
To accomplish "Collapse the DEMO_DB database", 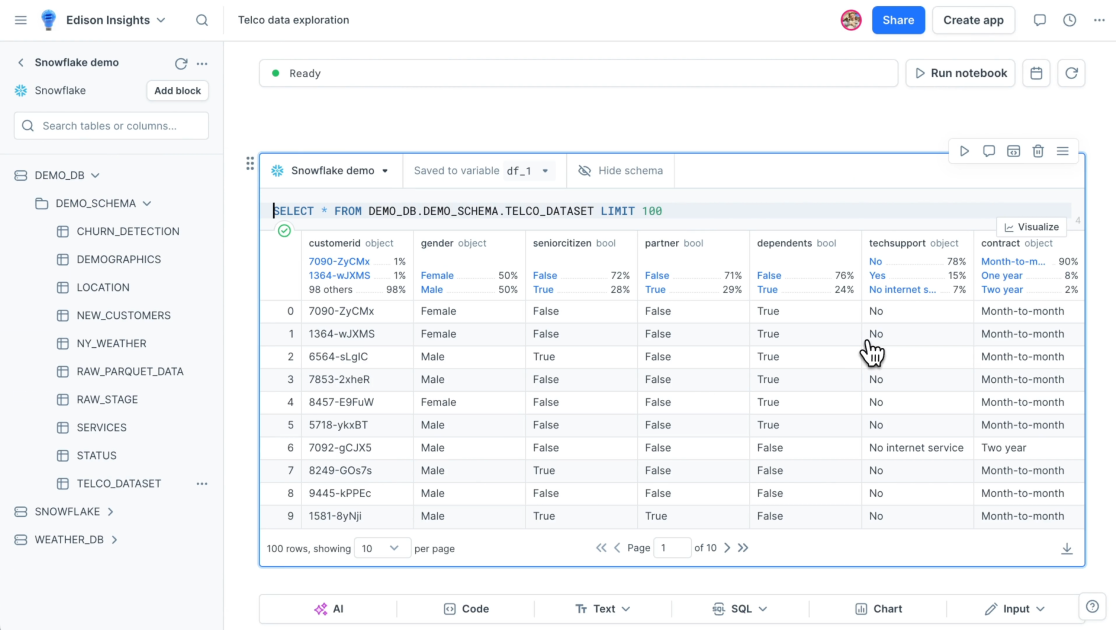I will (x=95, y=175).
